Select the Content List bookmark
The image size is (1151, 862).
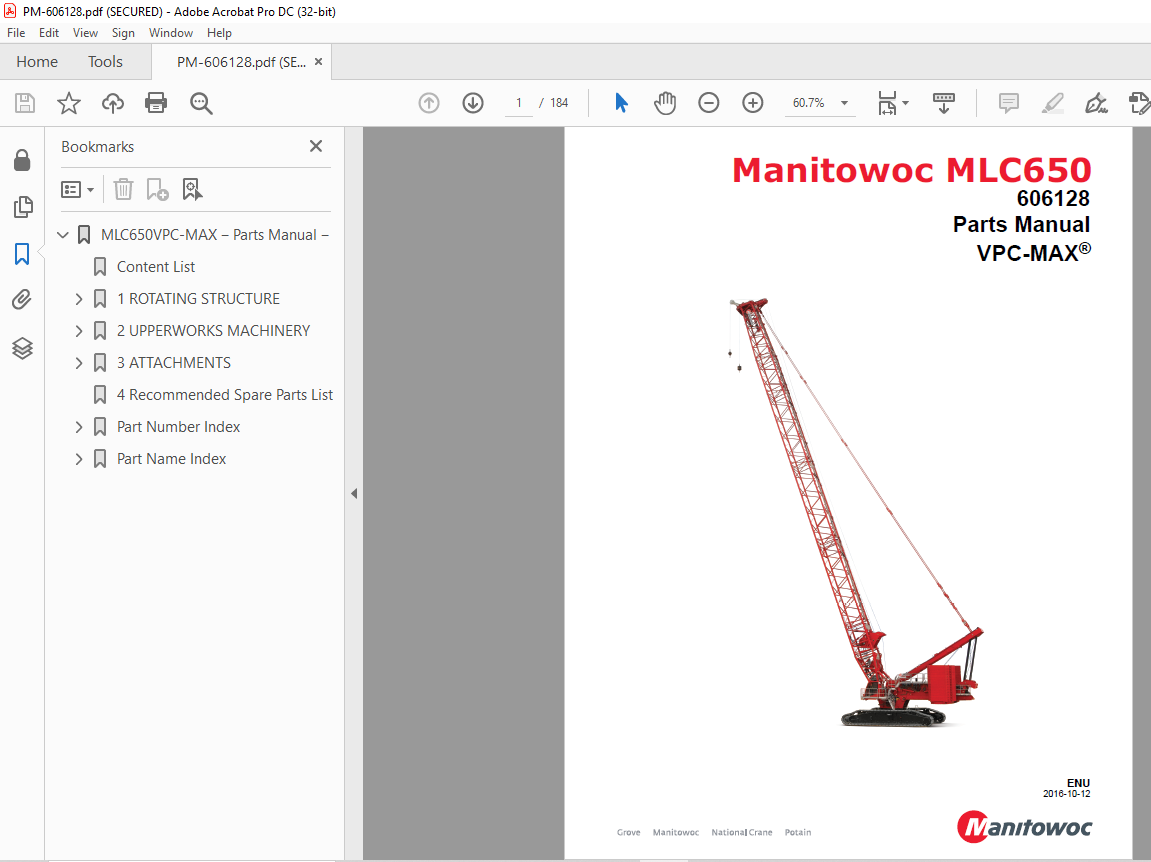point(156,267)
